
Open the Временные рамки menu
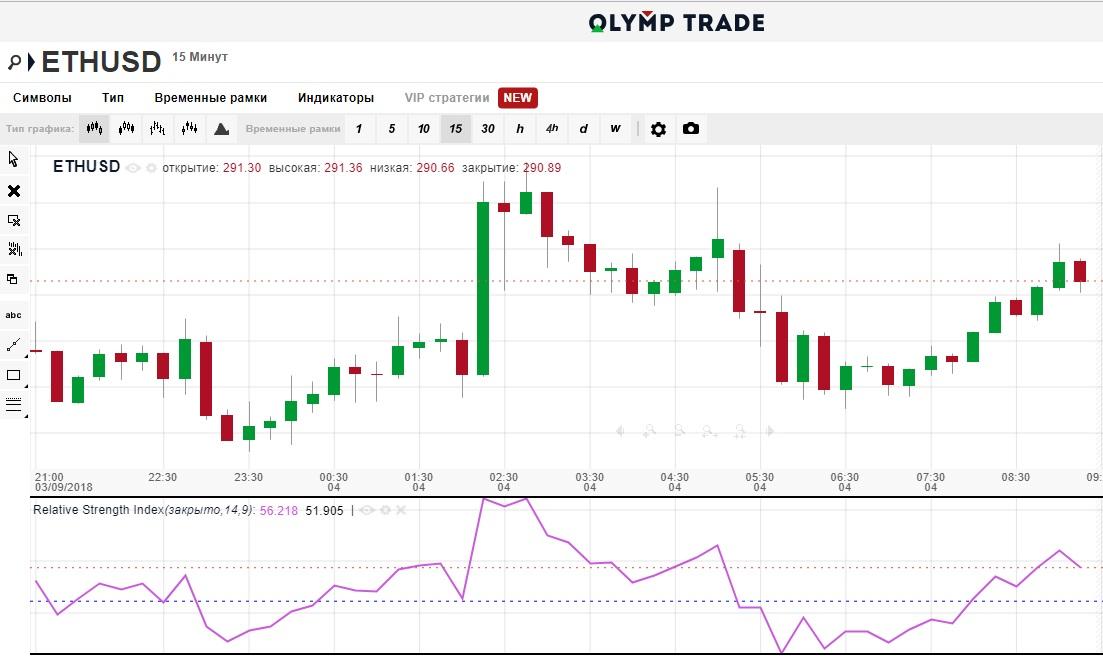click(210, 98)
